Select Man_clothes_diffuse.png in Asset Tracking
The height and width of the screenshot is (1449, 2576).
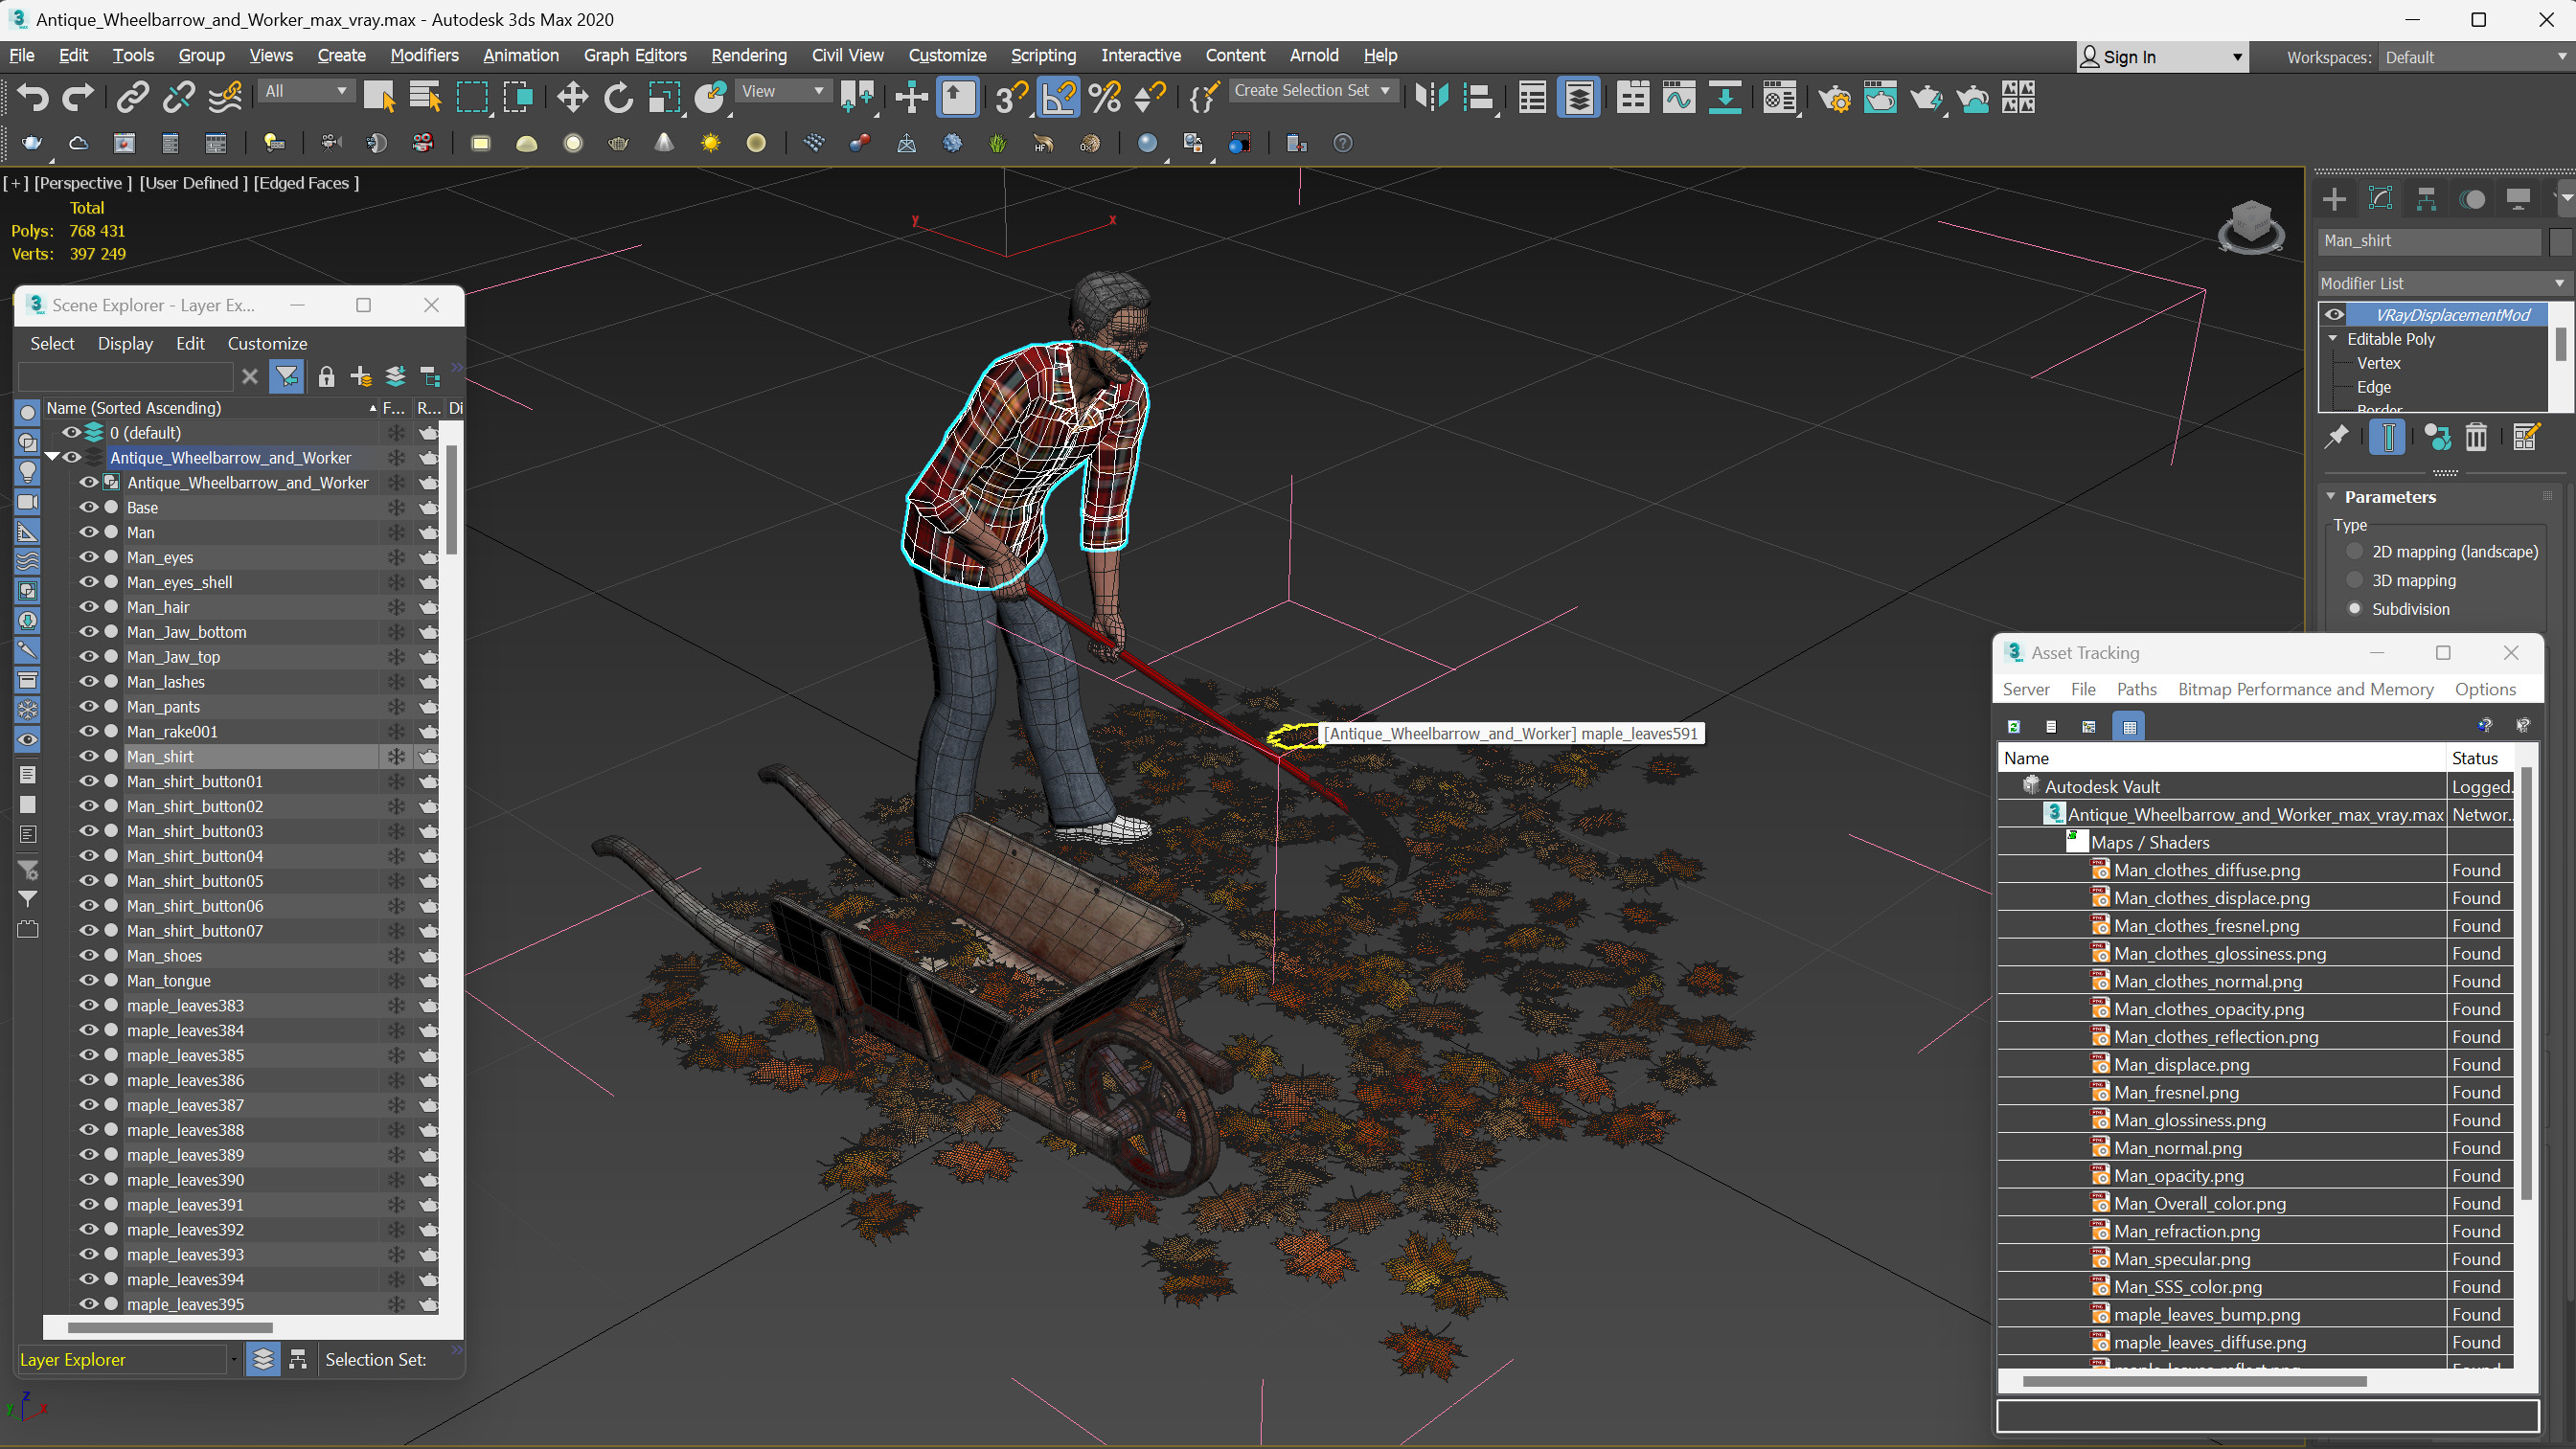coord(2206,870)
